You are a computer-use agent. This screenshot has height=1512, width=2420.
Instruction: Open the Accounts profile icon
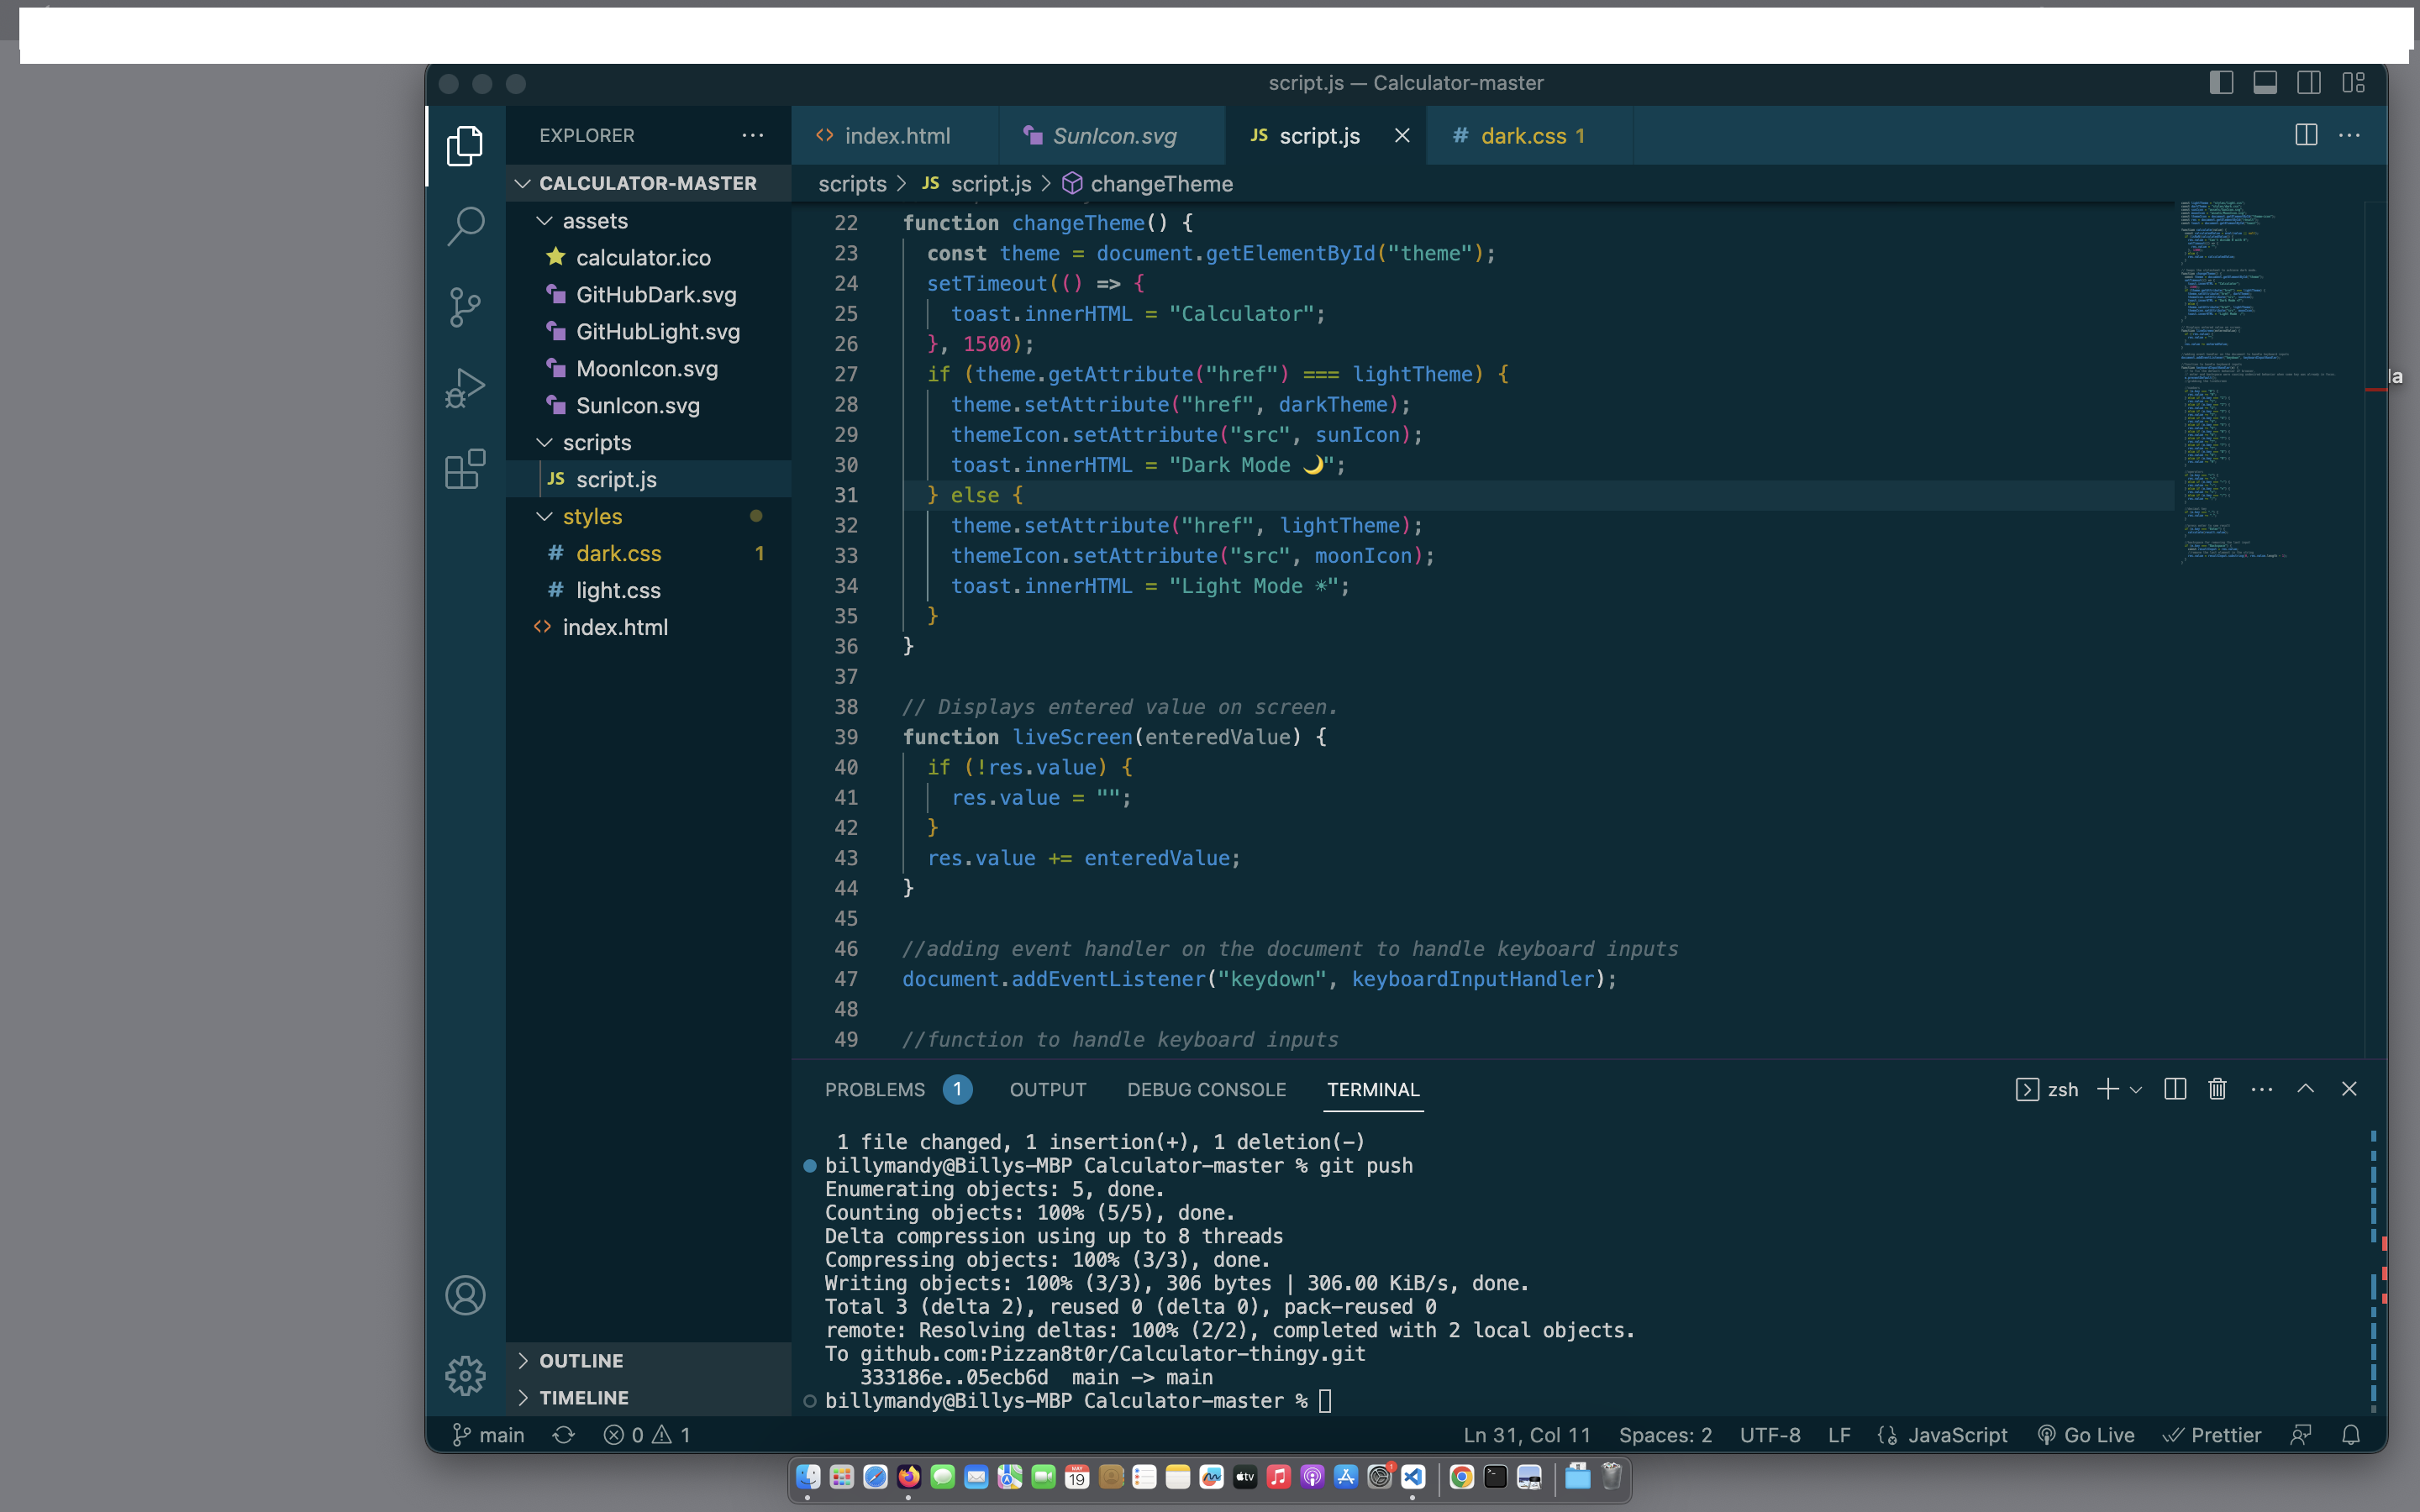click(465, 1294)
